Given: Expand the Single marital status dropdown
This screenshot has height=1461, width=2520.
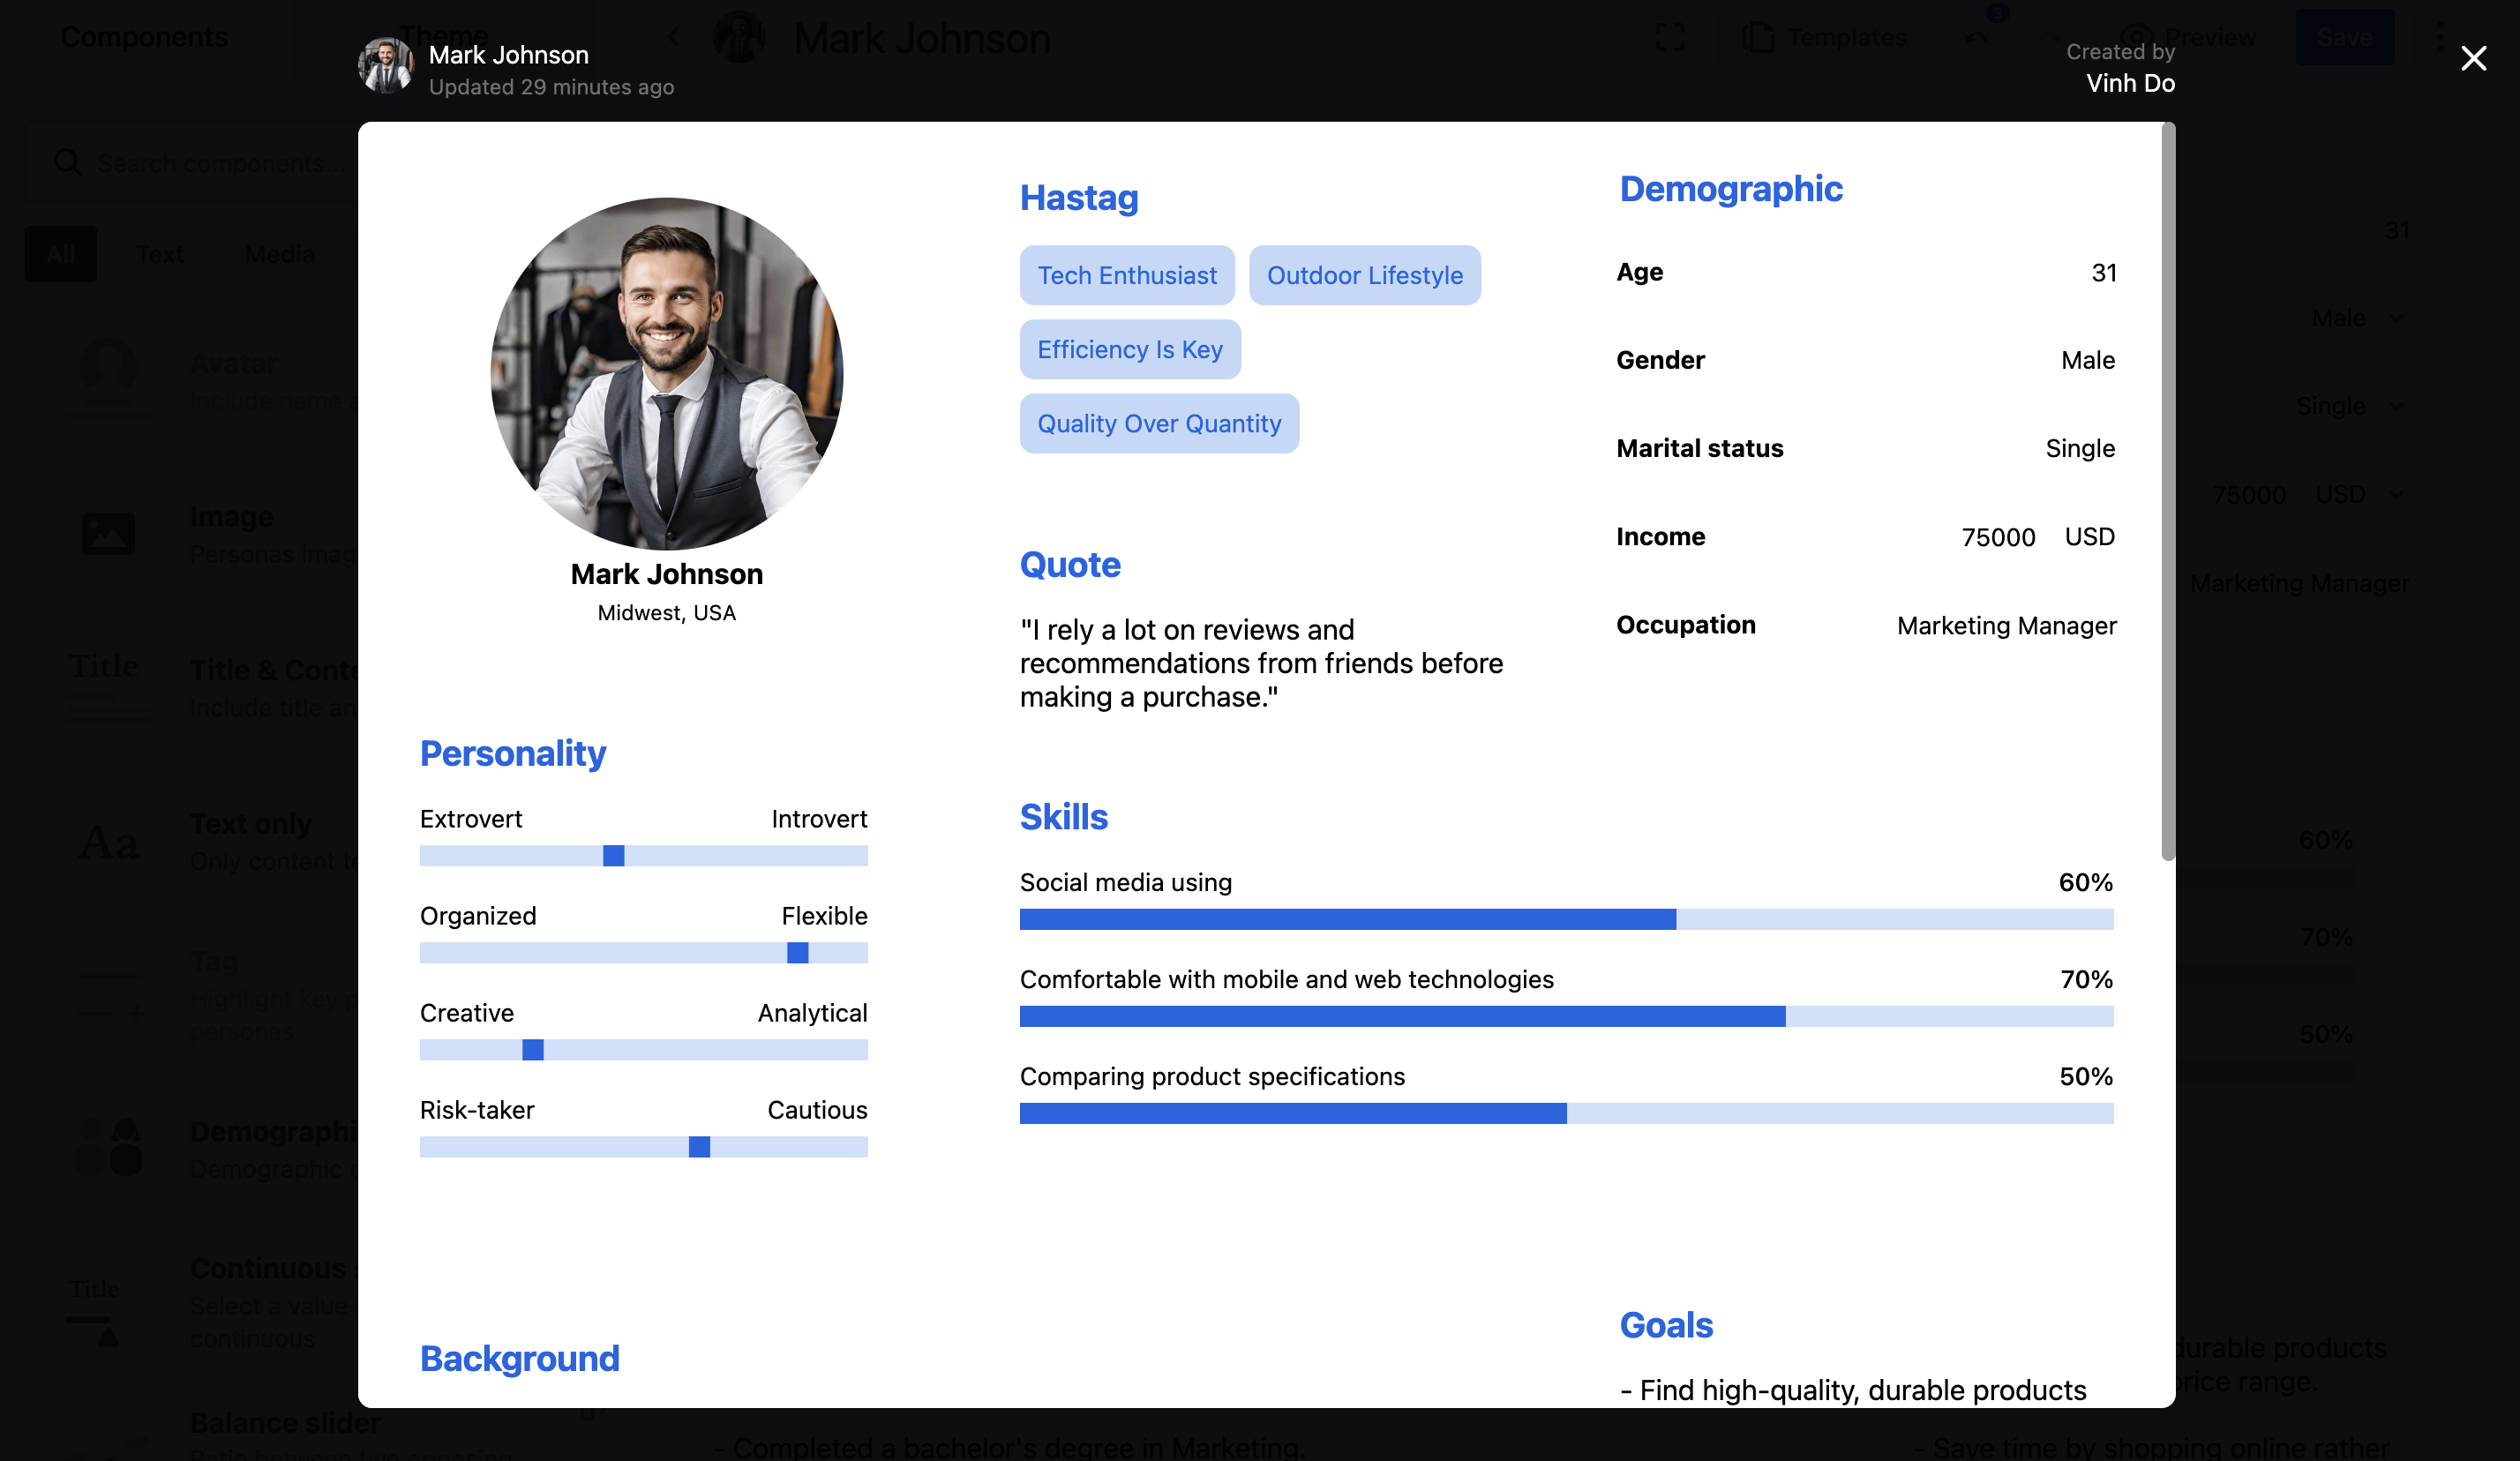Looking at the screenshot, I should (x=2396, y=406).
